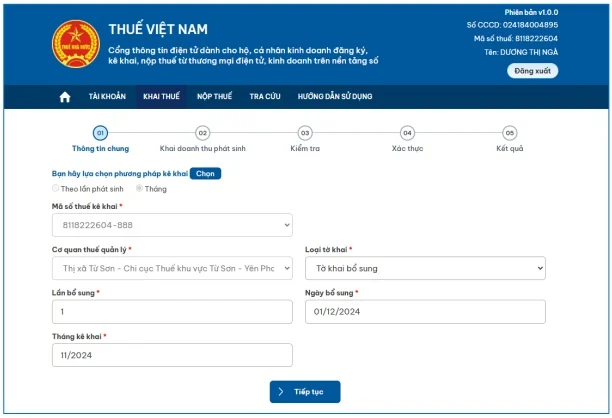Open the 'Tra cứu' menu

point(265,97)
